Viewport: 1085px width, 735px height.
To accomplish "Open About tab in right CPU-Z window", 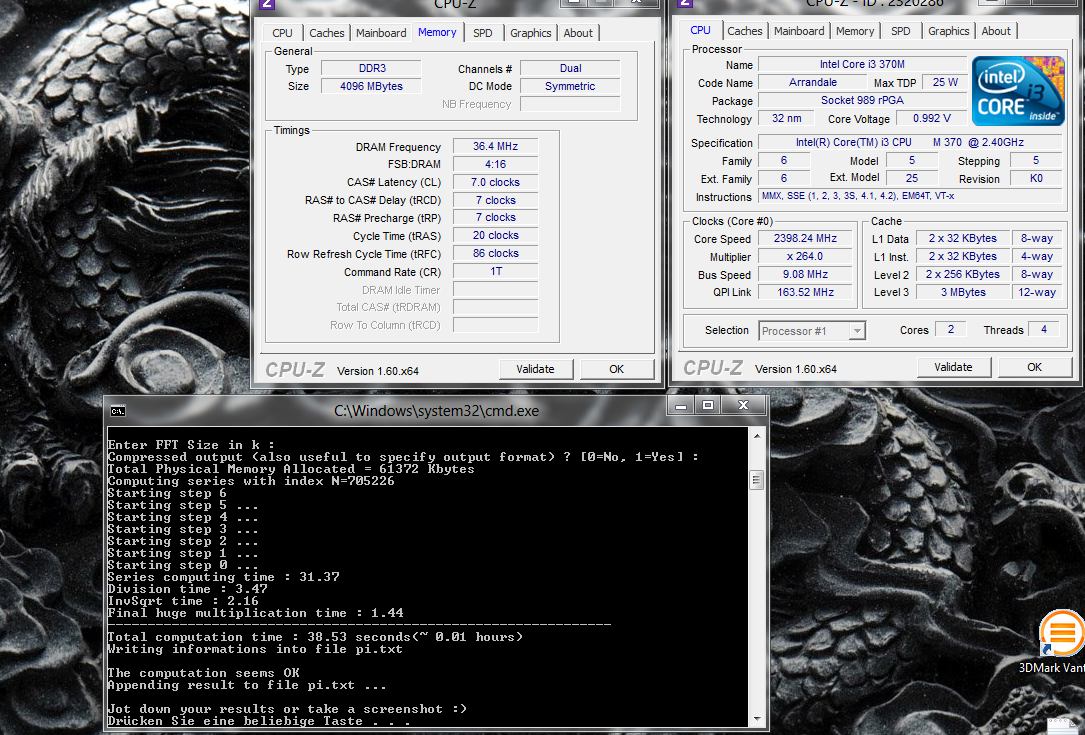I will (996, 31).
